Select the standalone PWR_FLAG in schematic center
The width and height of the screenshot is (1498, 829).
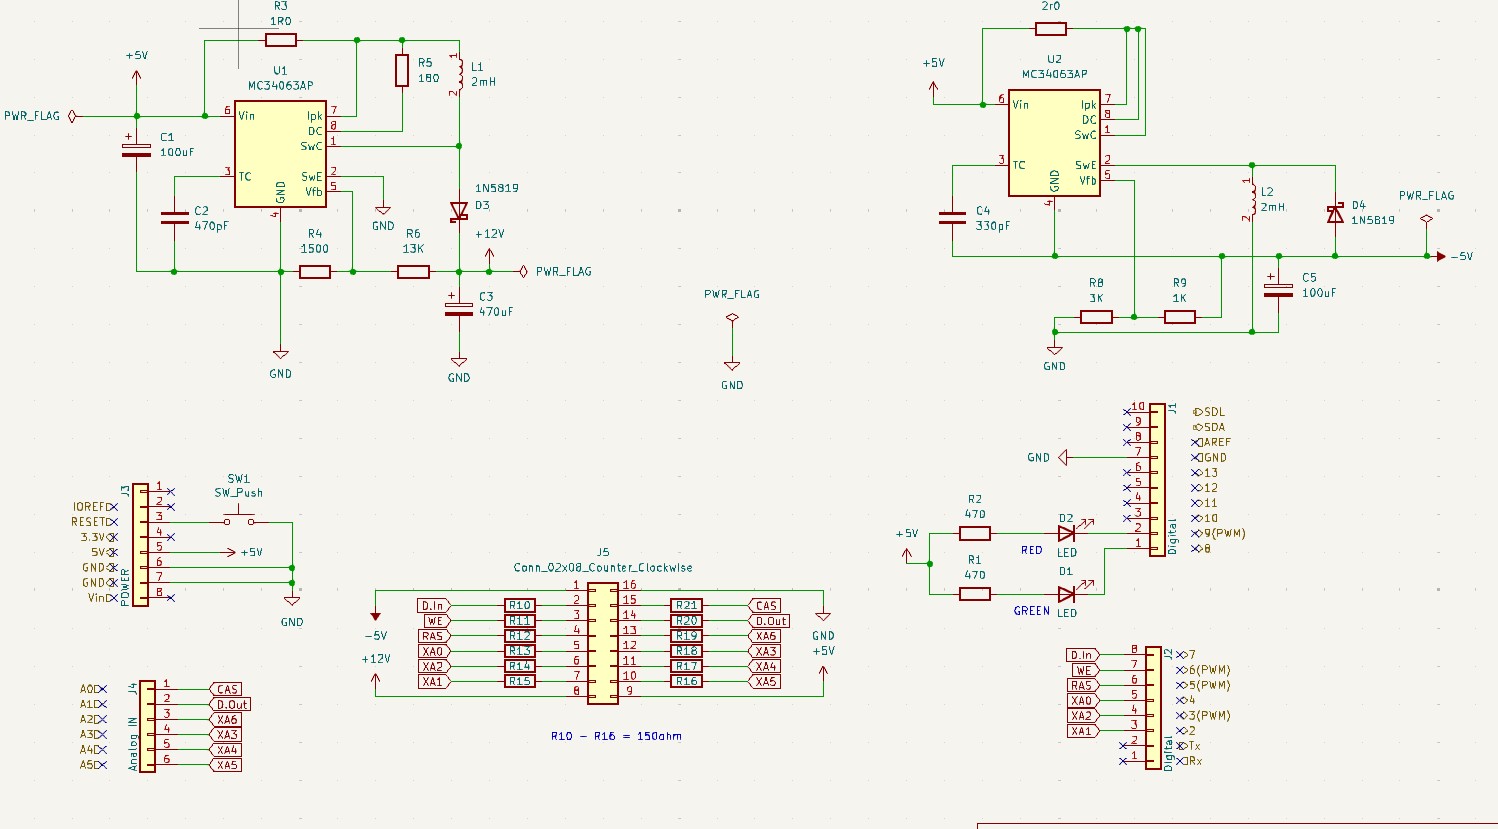pyautogui.click(x=732, y=317)
